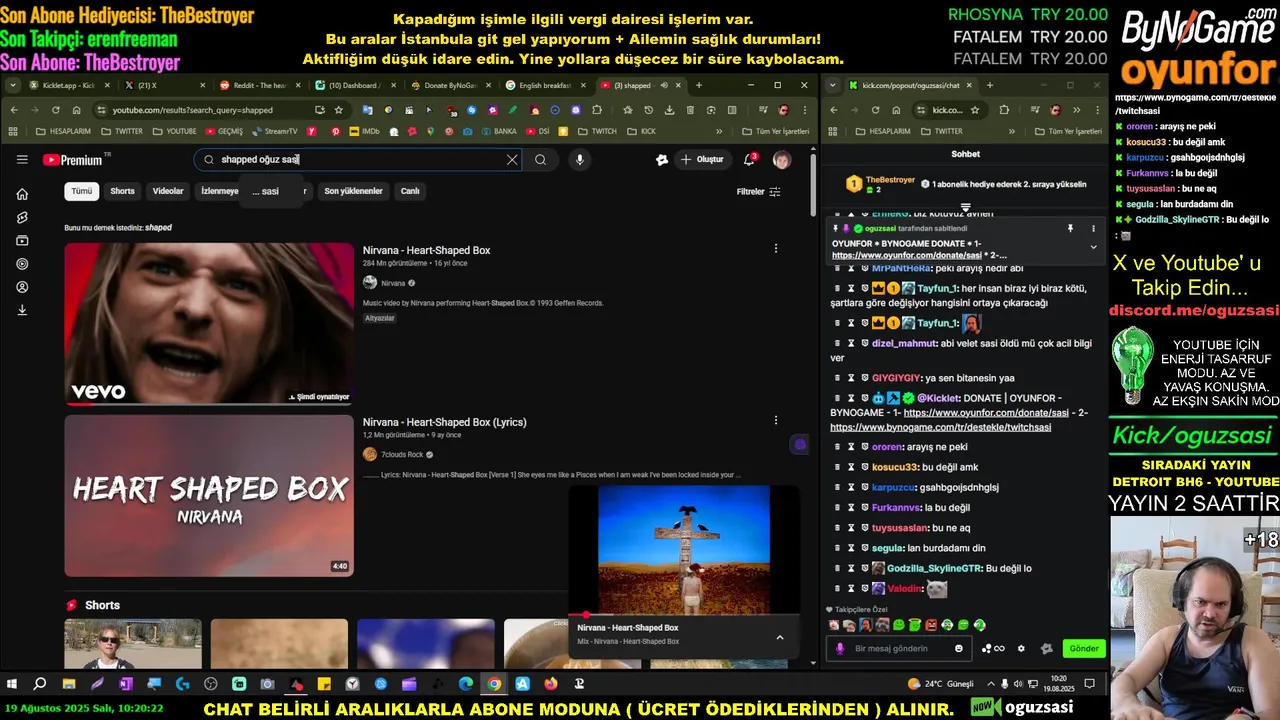Unpin the pinned chat message
The width and height of the screenshot is (1280, 720).
[1070, 229]
